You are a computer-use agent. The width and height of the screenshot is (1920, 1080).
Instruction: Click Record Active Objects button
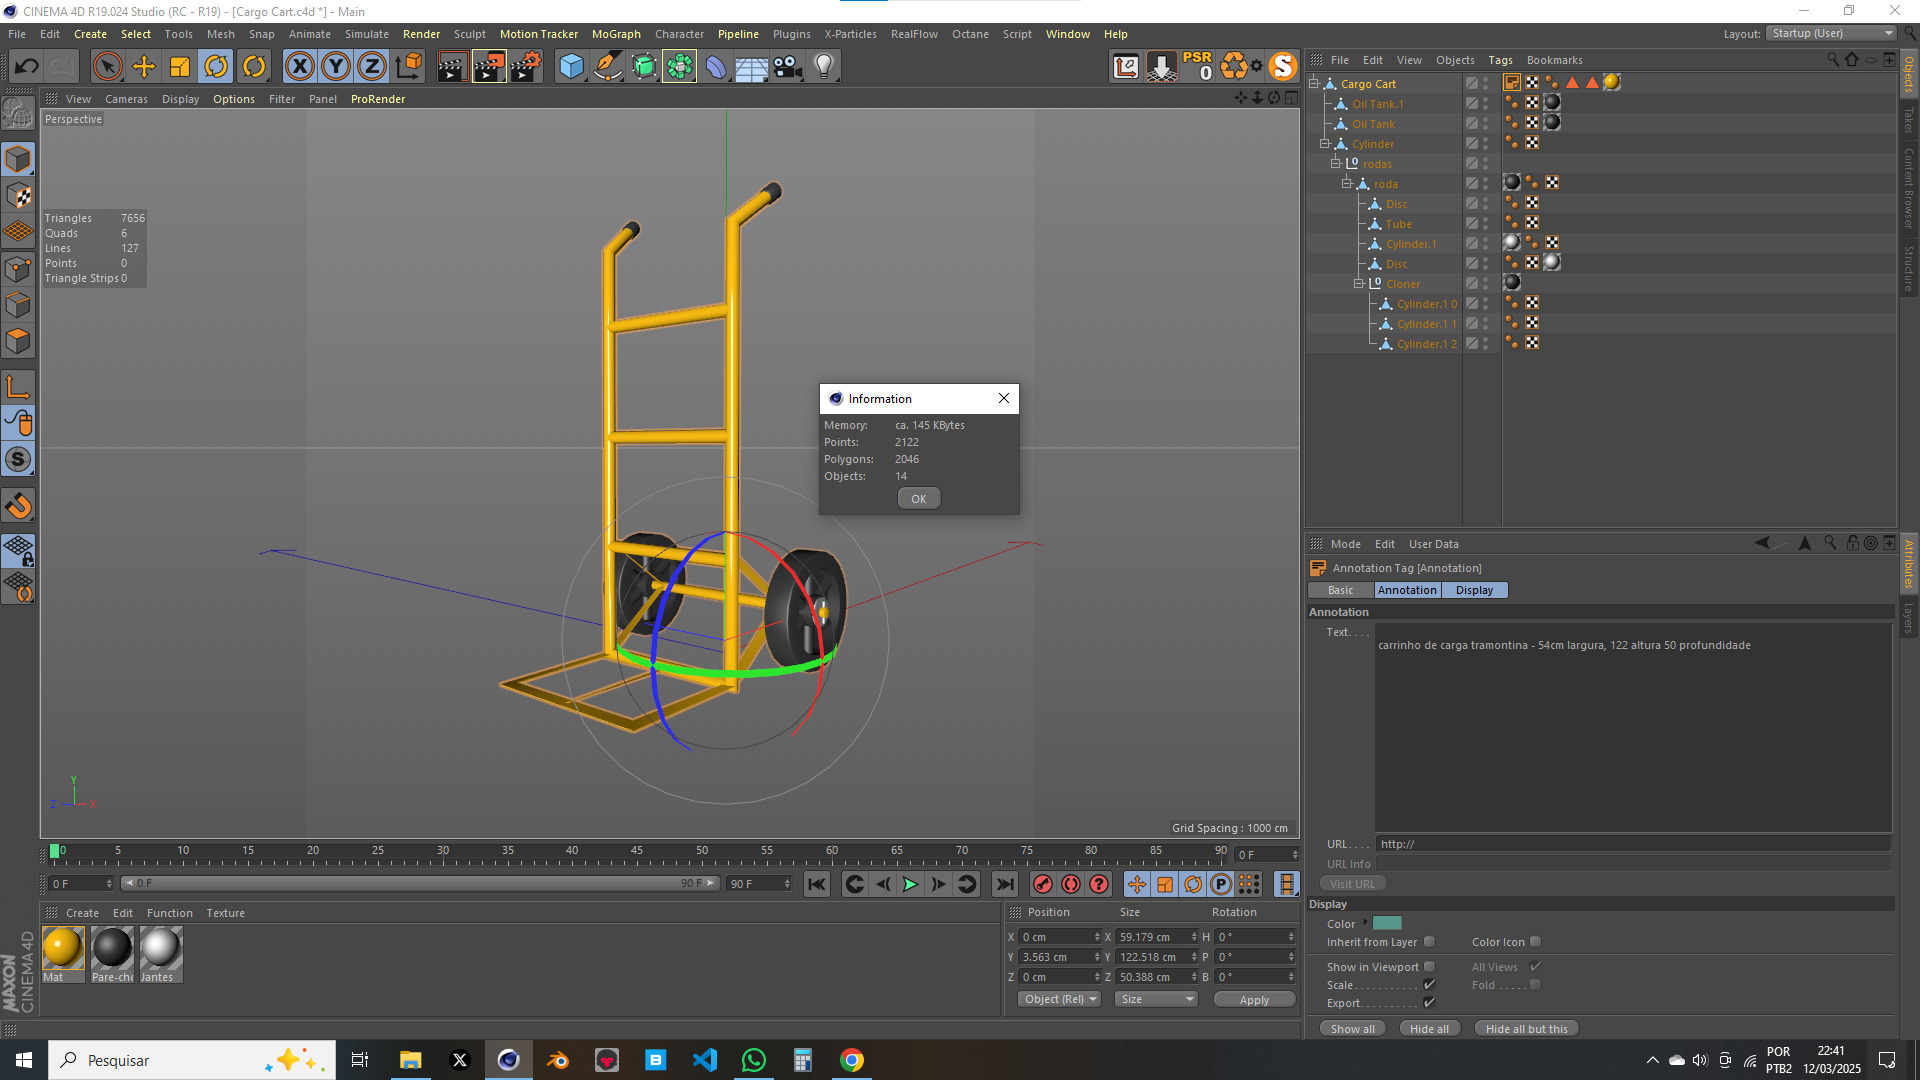1043,884
